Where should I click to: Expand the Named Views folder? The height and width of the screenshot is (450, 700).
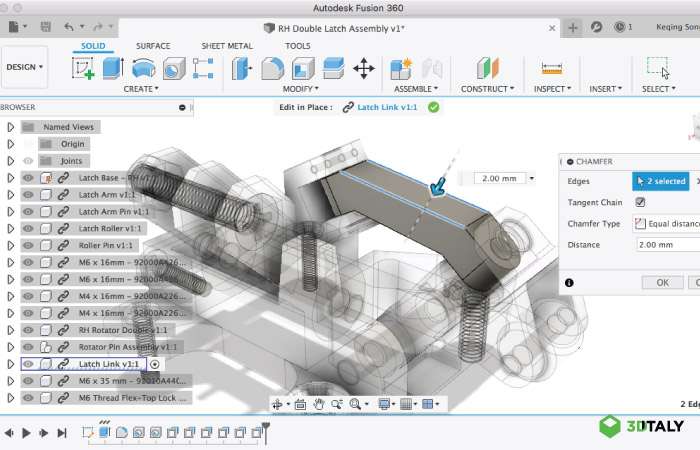click(x=11, y=127)
